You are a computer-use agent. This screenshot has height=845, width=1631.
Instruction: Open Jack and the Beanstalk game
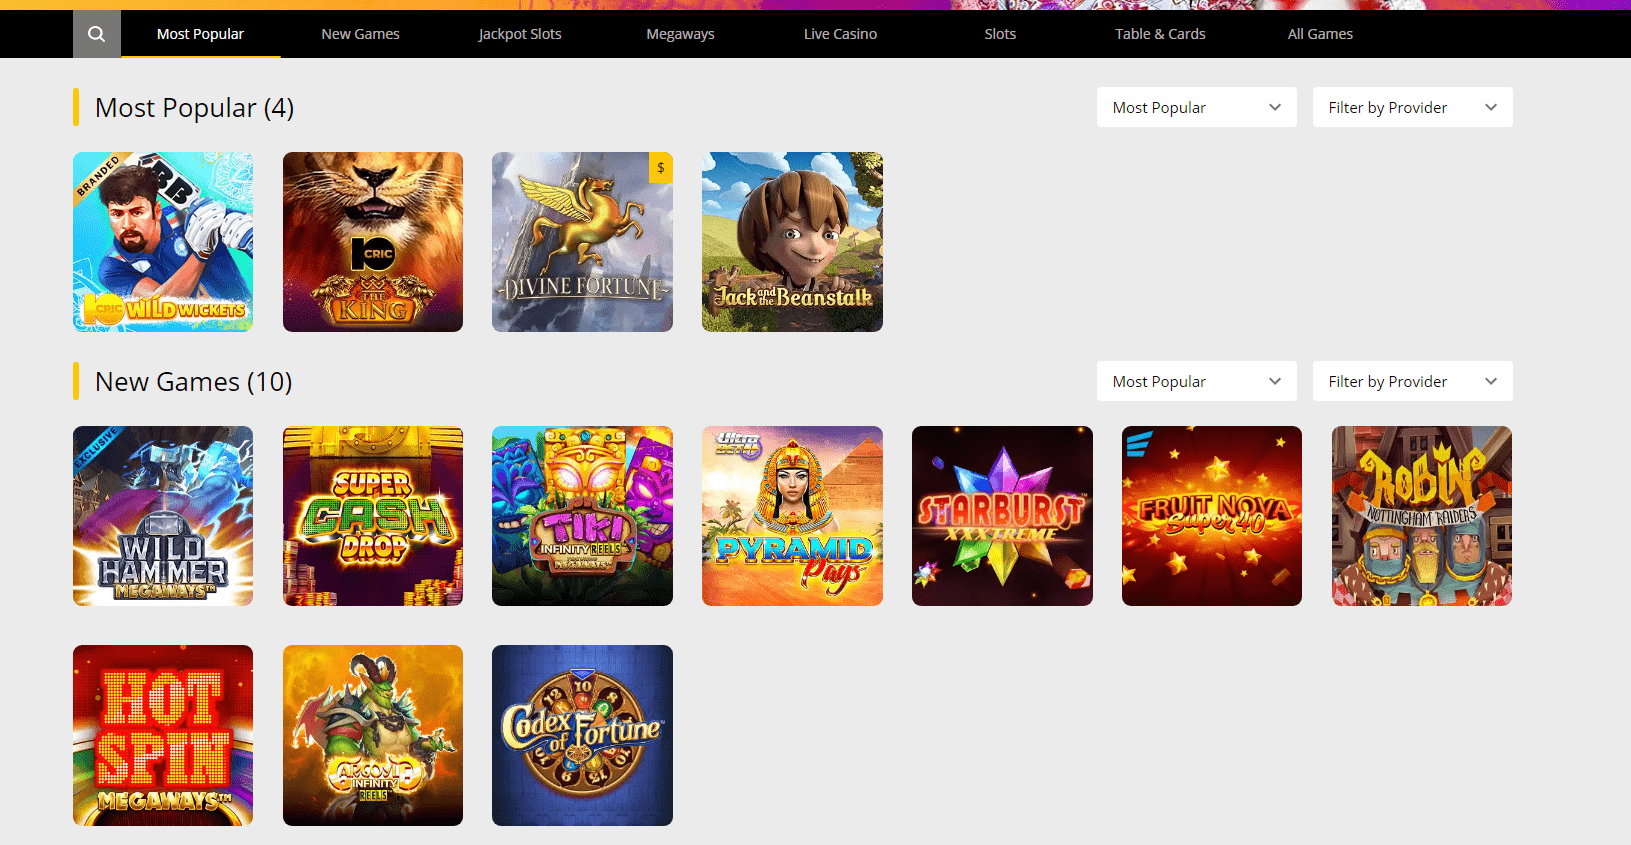(792, 242)
